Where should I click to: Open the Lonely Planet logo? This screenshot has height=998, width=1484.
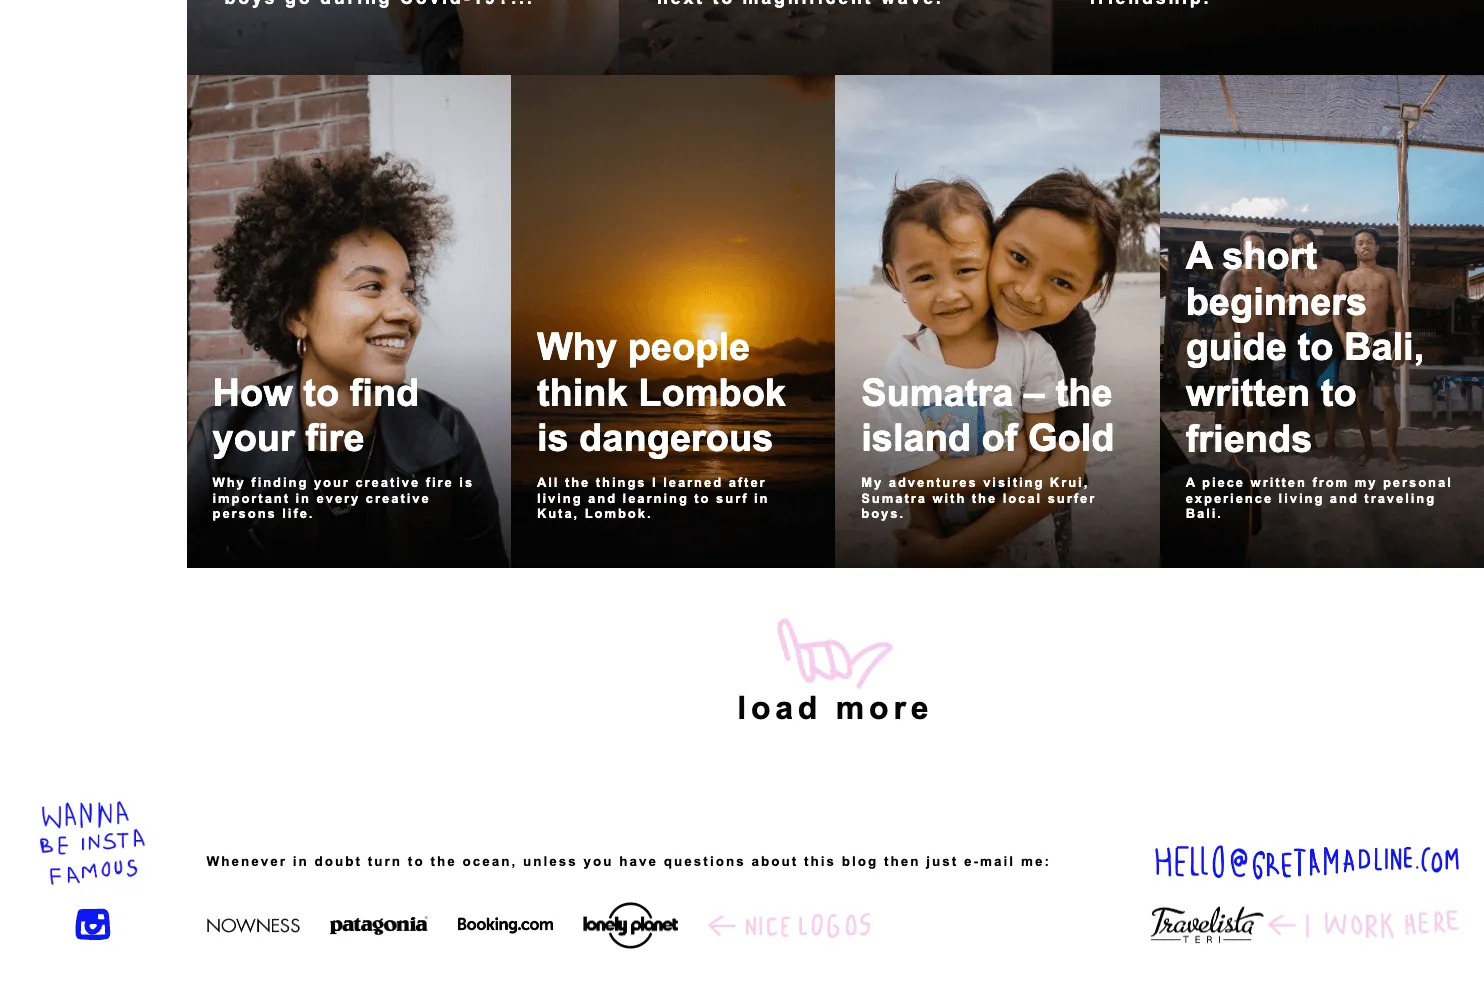pos(630,925)
